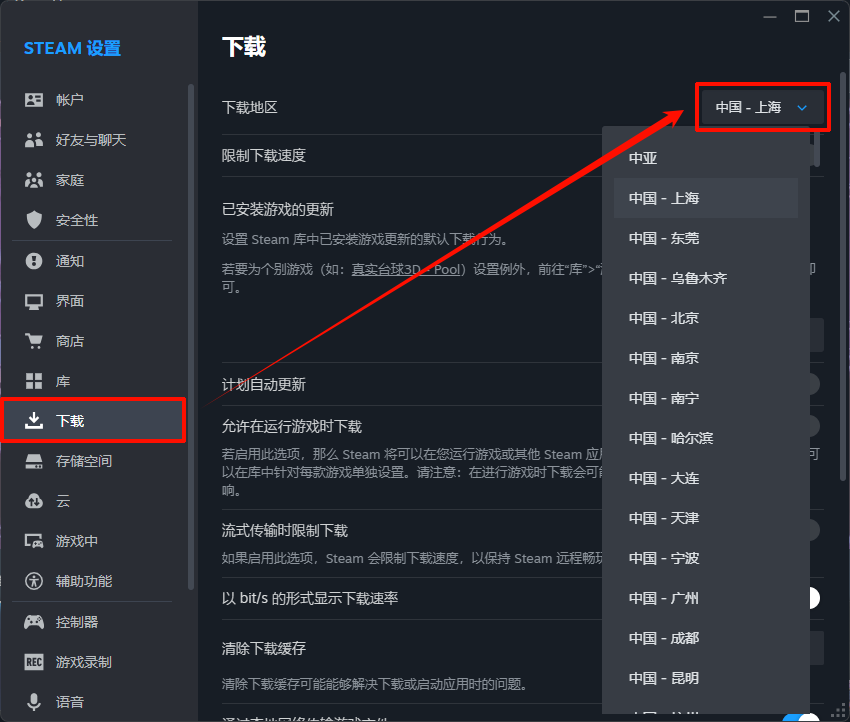
Task: Select 中国 - 上海 in the list
Action: [705, 198]
